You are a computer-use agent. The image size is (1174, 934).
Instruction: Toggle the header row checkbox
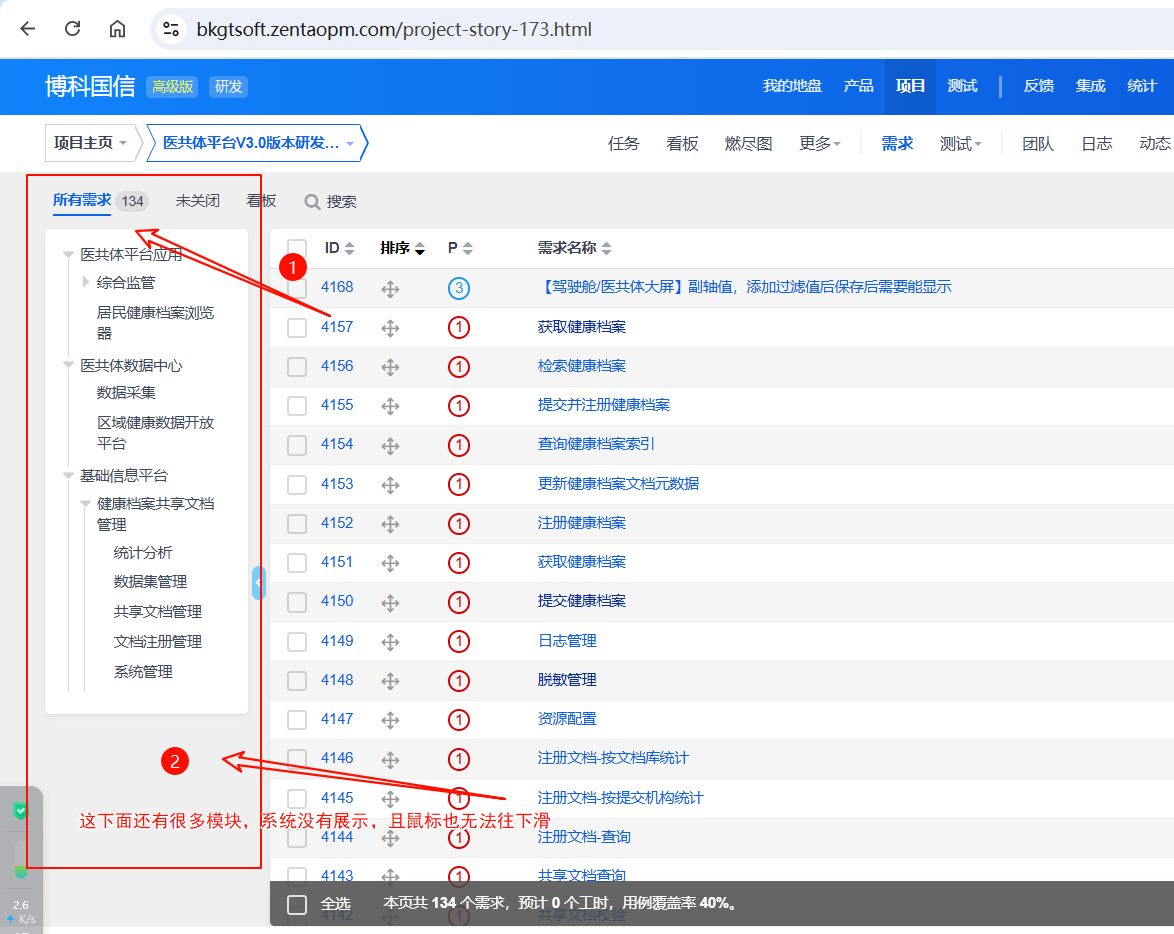(297, 248)
